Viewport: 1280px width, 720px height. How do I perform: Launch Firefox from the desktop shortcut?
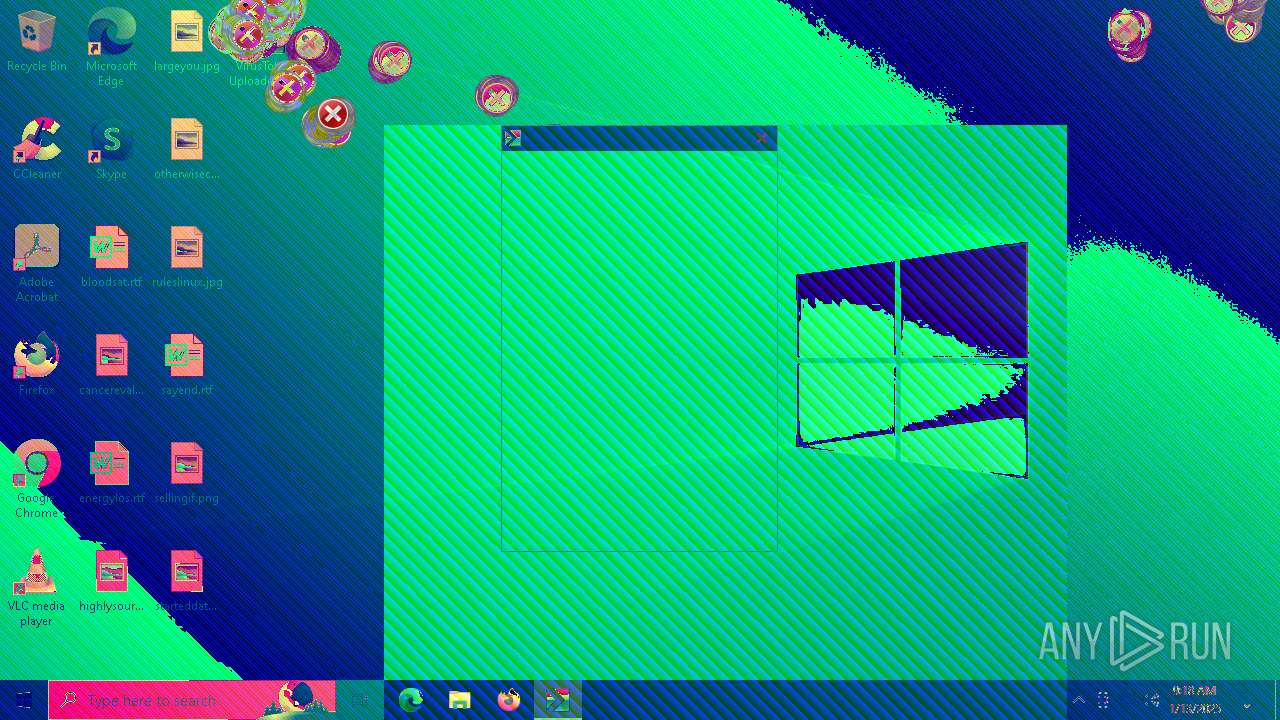(x=36, y=366)
